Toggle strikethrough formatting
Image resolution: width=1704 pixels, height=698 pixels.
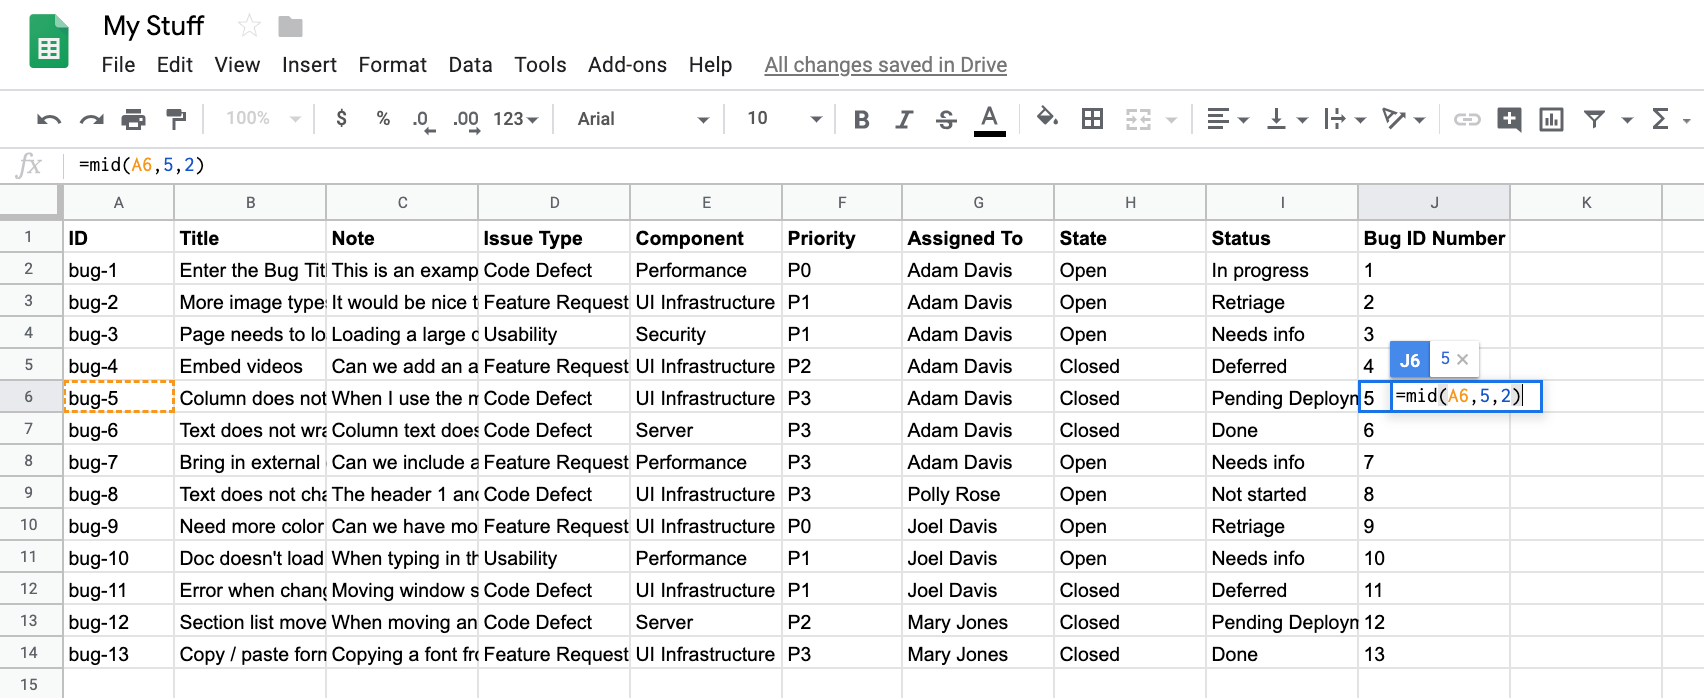[x=946, y=119]
